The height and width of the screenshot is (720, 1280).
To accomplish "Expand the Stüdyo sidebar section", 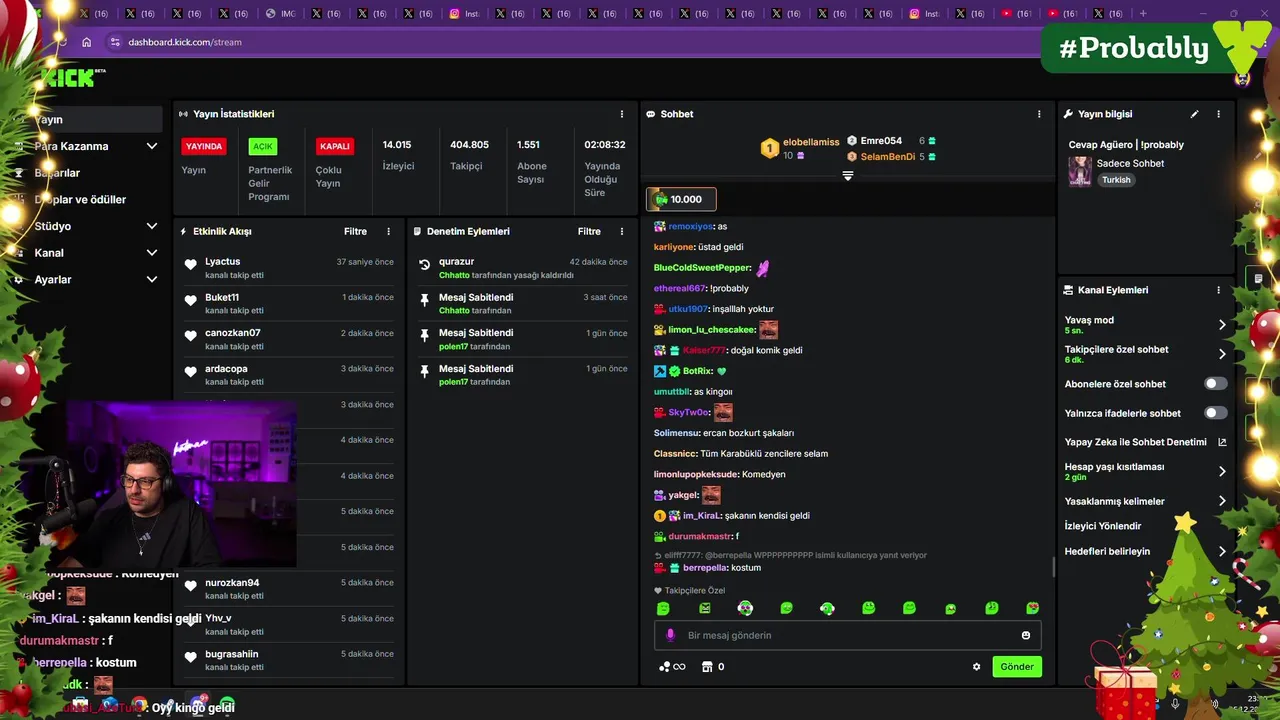I will pyautogui.click(x=152, y=226).
